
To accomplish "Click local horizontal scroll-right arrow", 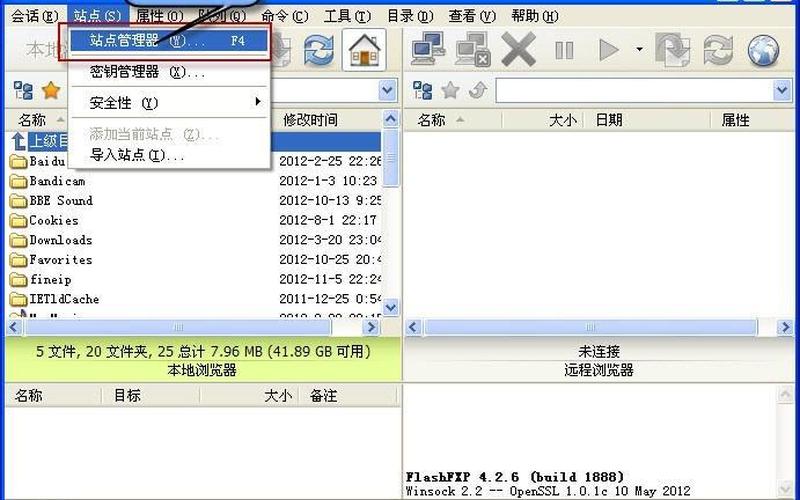I will 372,327.
